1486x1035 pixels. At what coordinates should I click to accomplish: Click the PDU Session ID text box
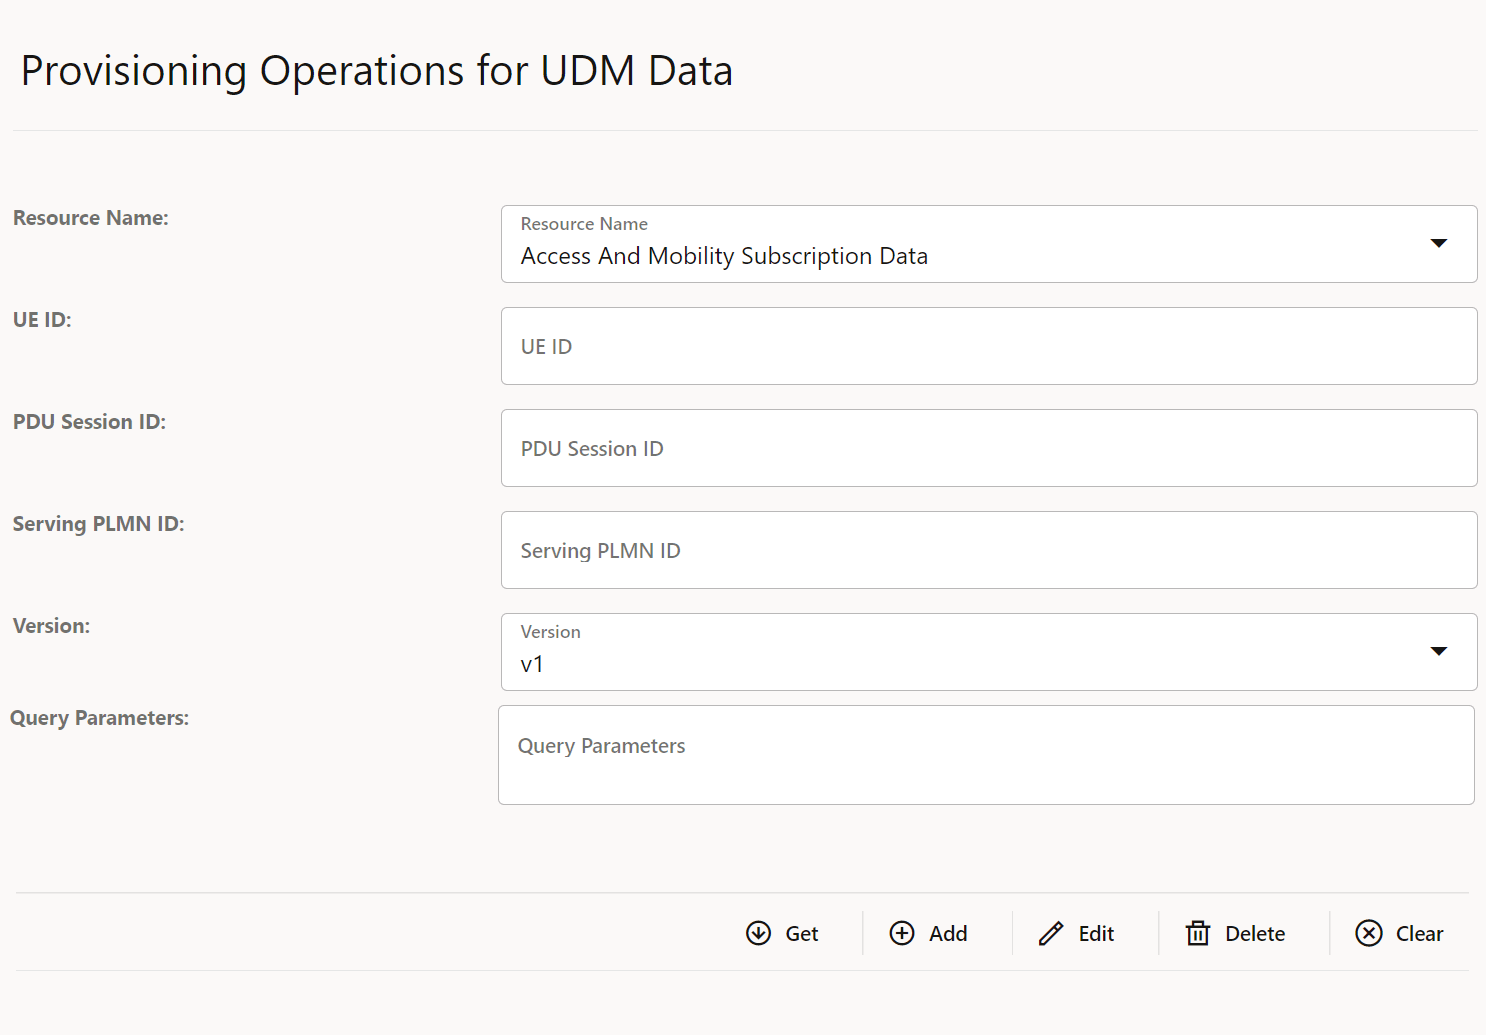click(988, 448)
